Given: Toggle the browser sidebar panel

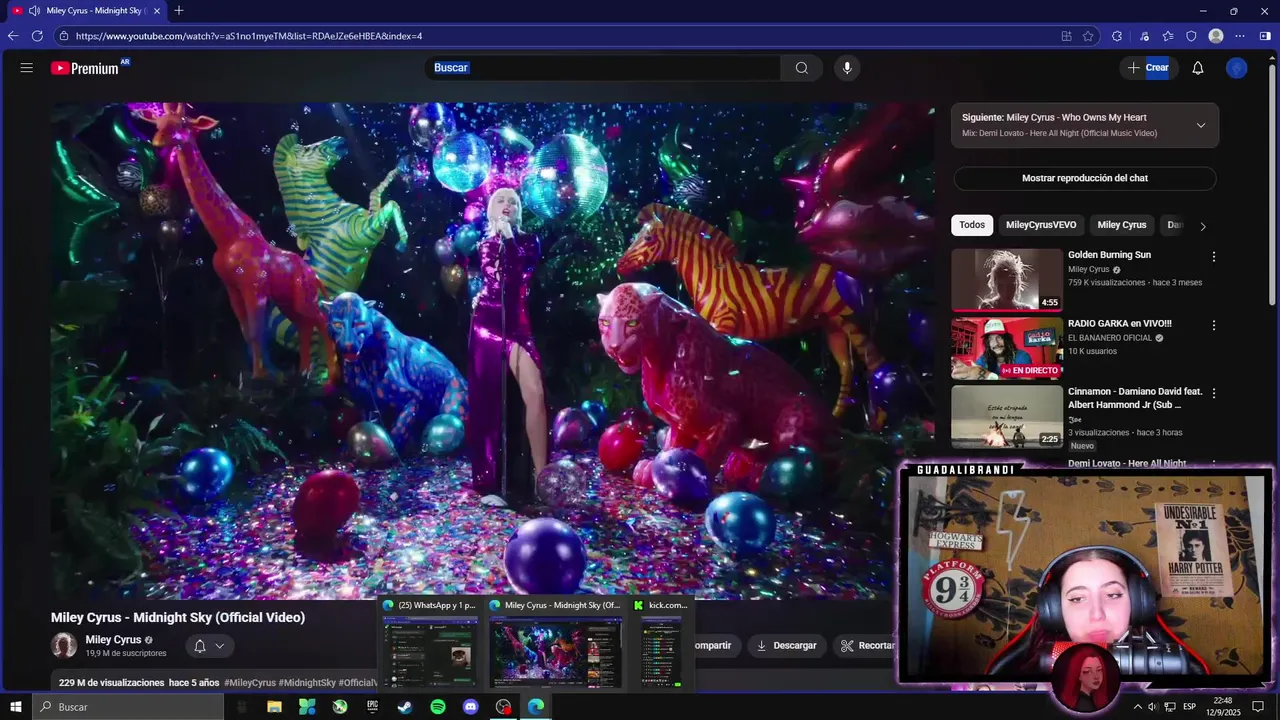Looking at the screenshot, I should point(1265,36).
